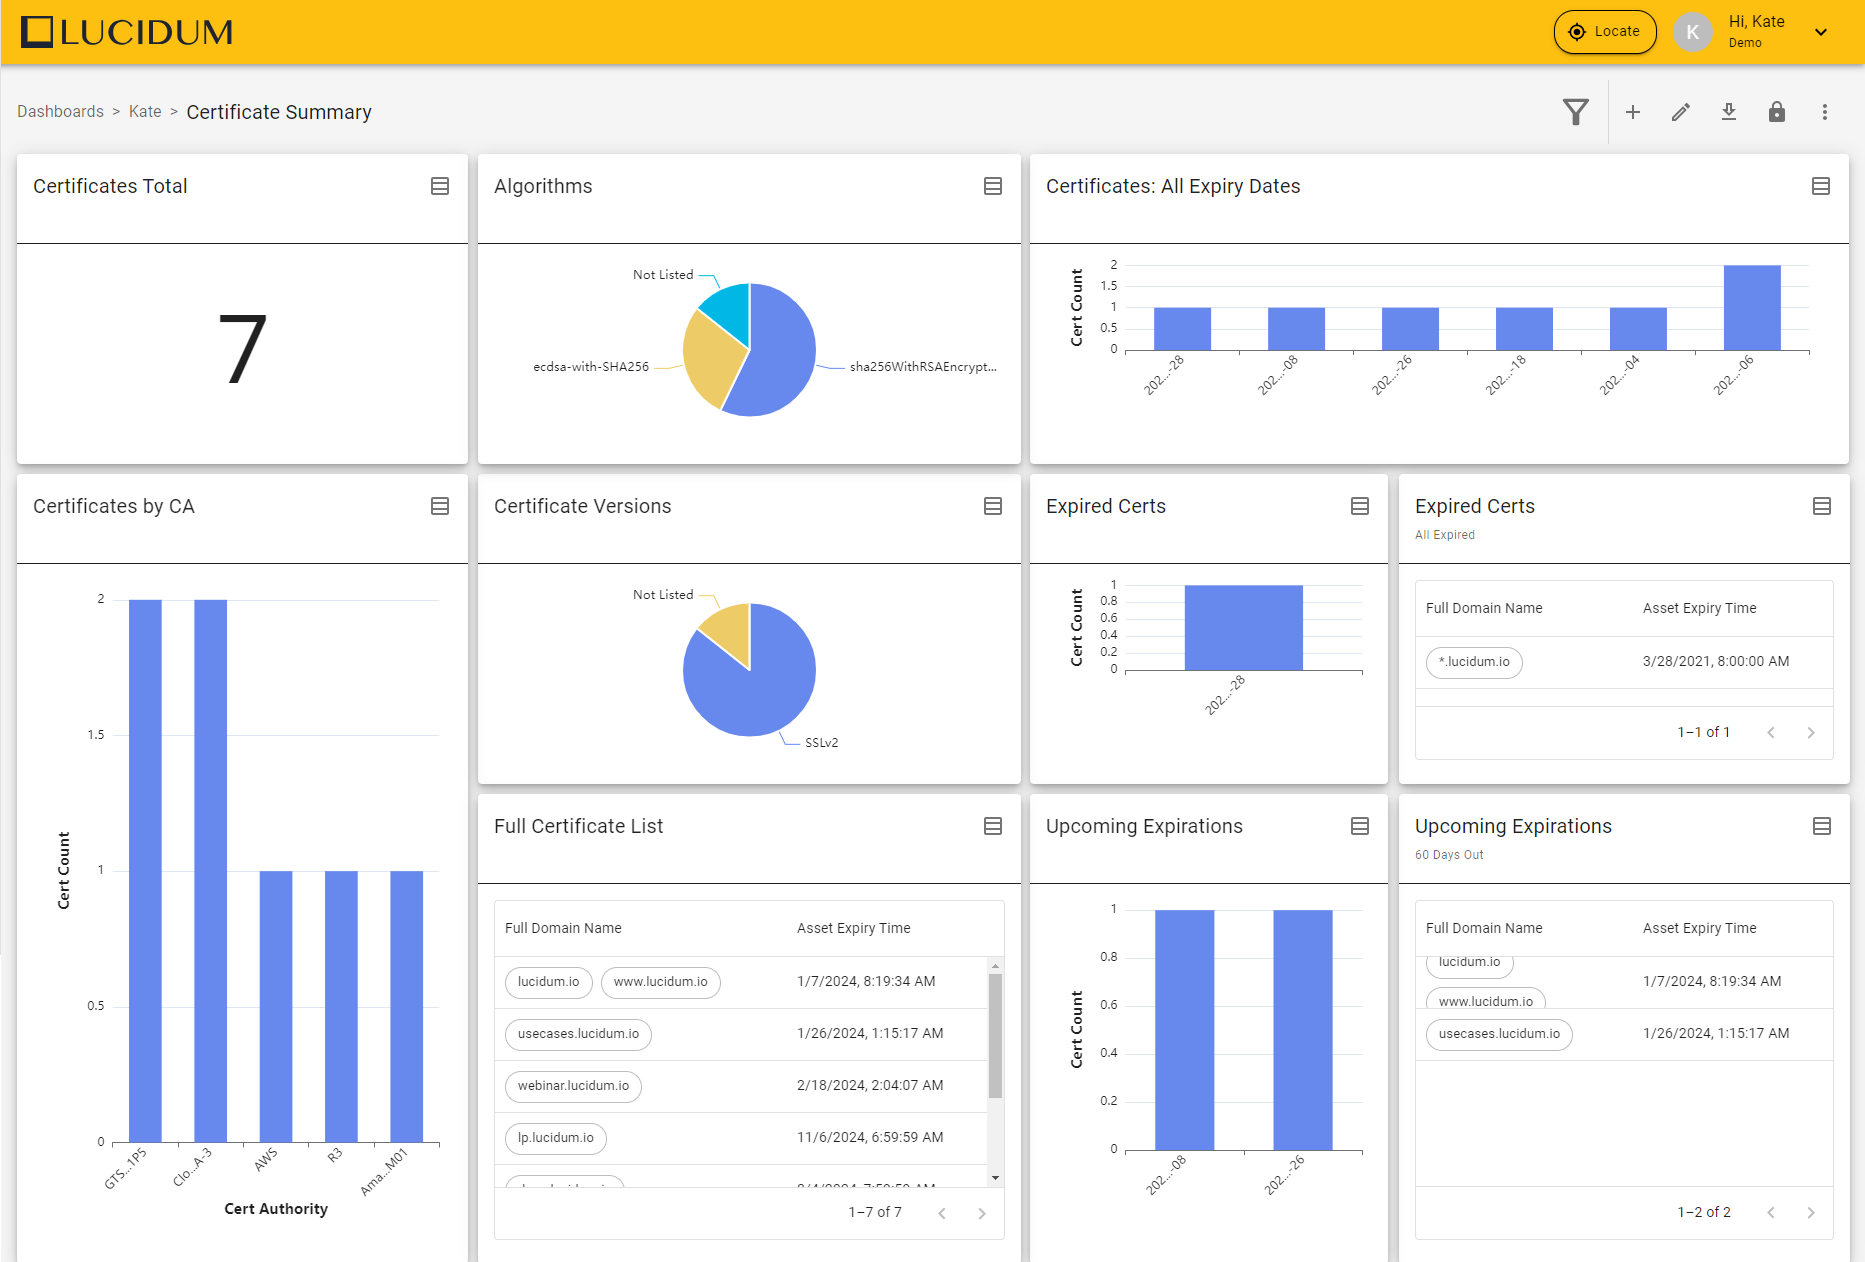Click Full Domain Name header in Upcoming Expirations table
Screen dimensions: 1865x1262
(1484, 928)
